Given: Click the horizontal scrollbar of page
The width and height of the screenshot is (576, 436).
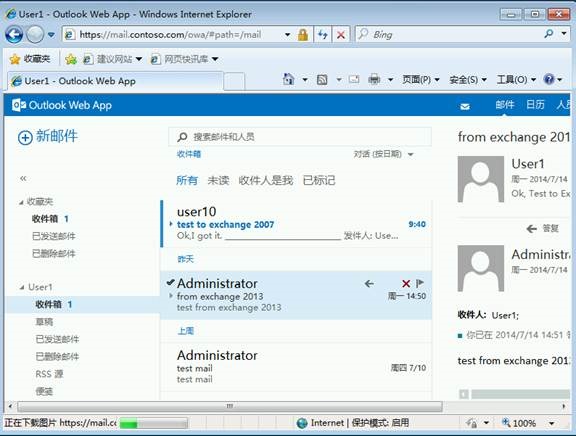Looking at the screenshot, I should [230, 406].
